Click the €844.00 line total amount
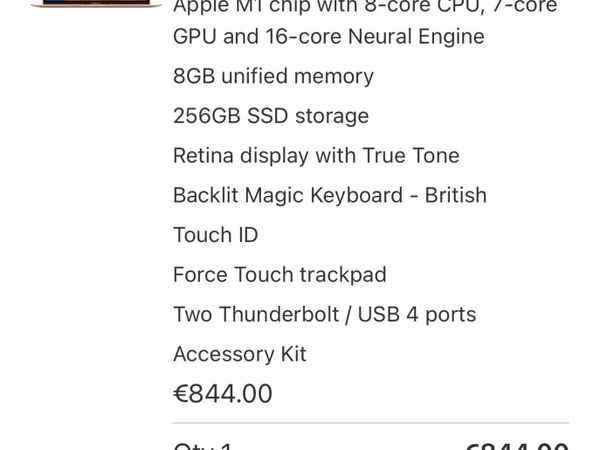Screen dimensions: 600x450 (517, 446)
